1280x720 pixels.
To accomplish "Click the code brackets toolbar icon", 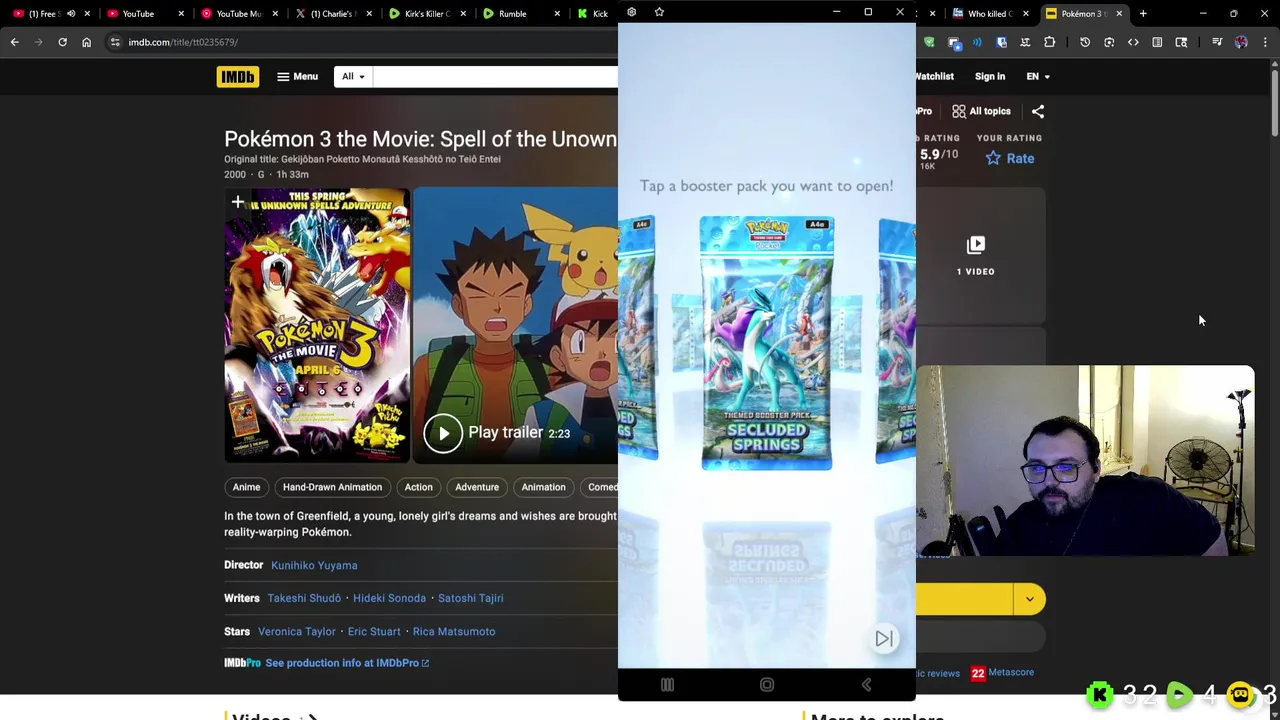I will [x=1133, y=42].
